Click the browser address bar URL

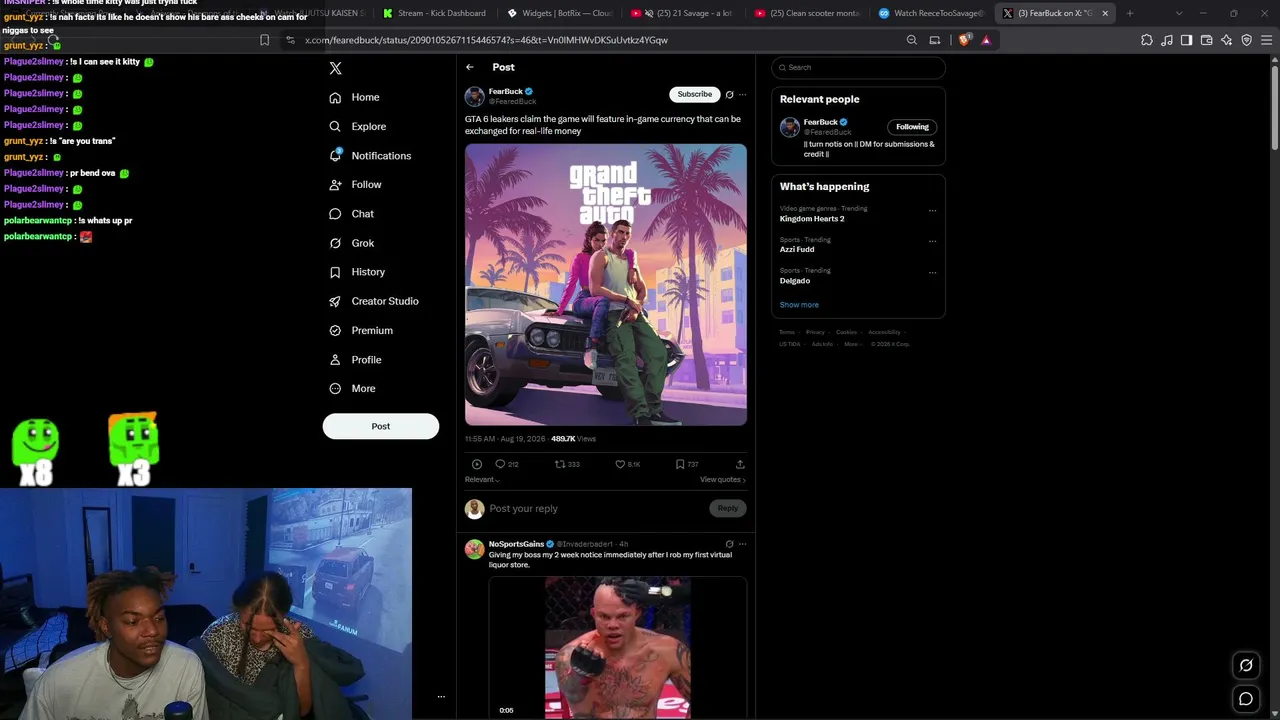pyautogui.click(x=486, y=40)
